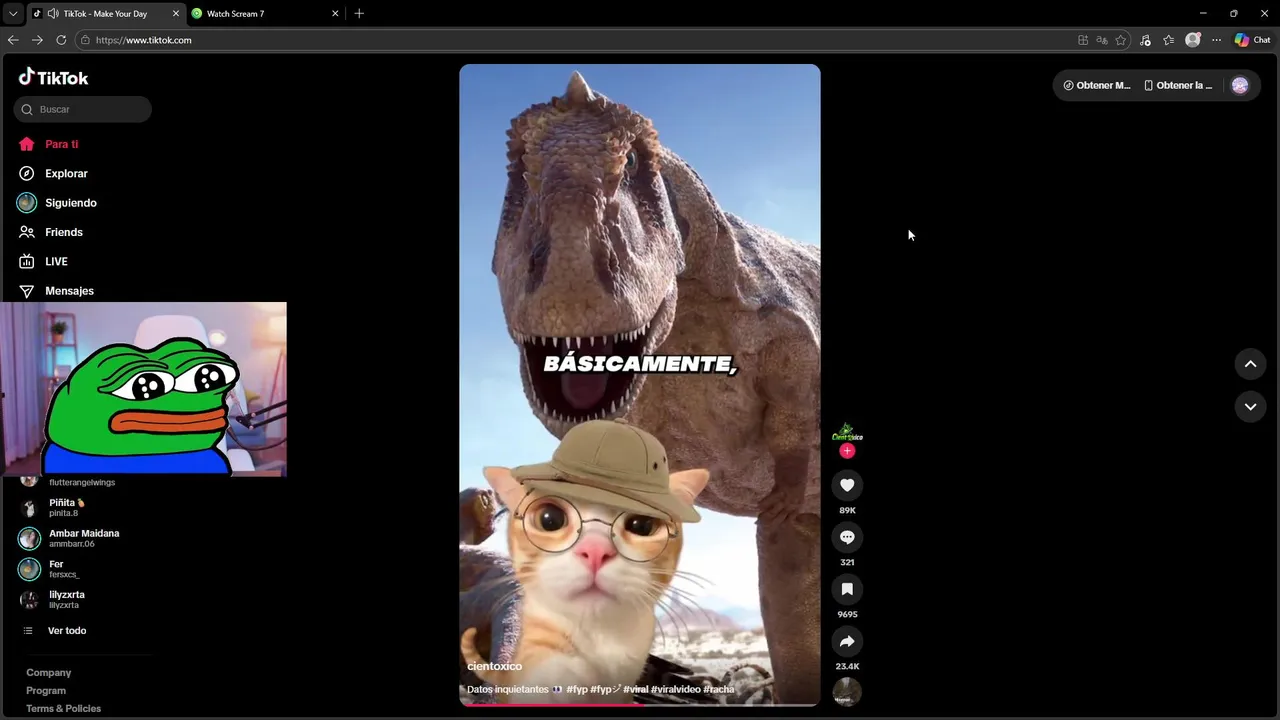Screen dimensions: 1280x720
Task: Click the Obtener la... app button
Action: [1178, 85]
